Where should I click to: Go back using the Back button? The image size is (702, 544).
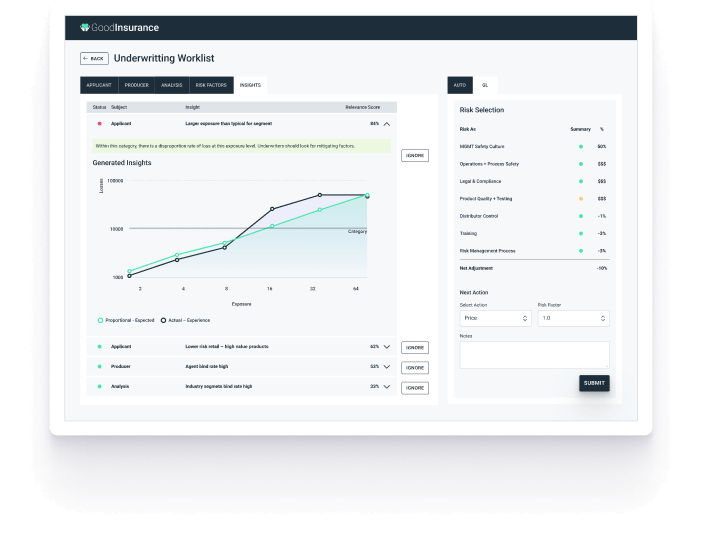coord(94,58)
